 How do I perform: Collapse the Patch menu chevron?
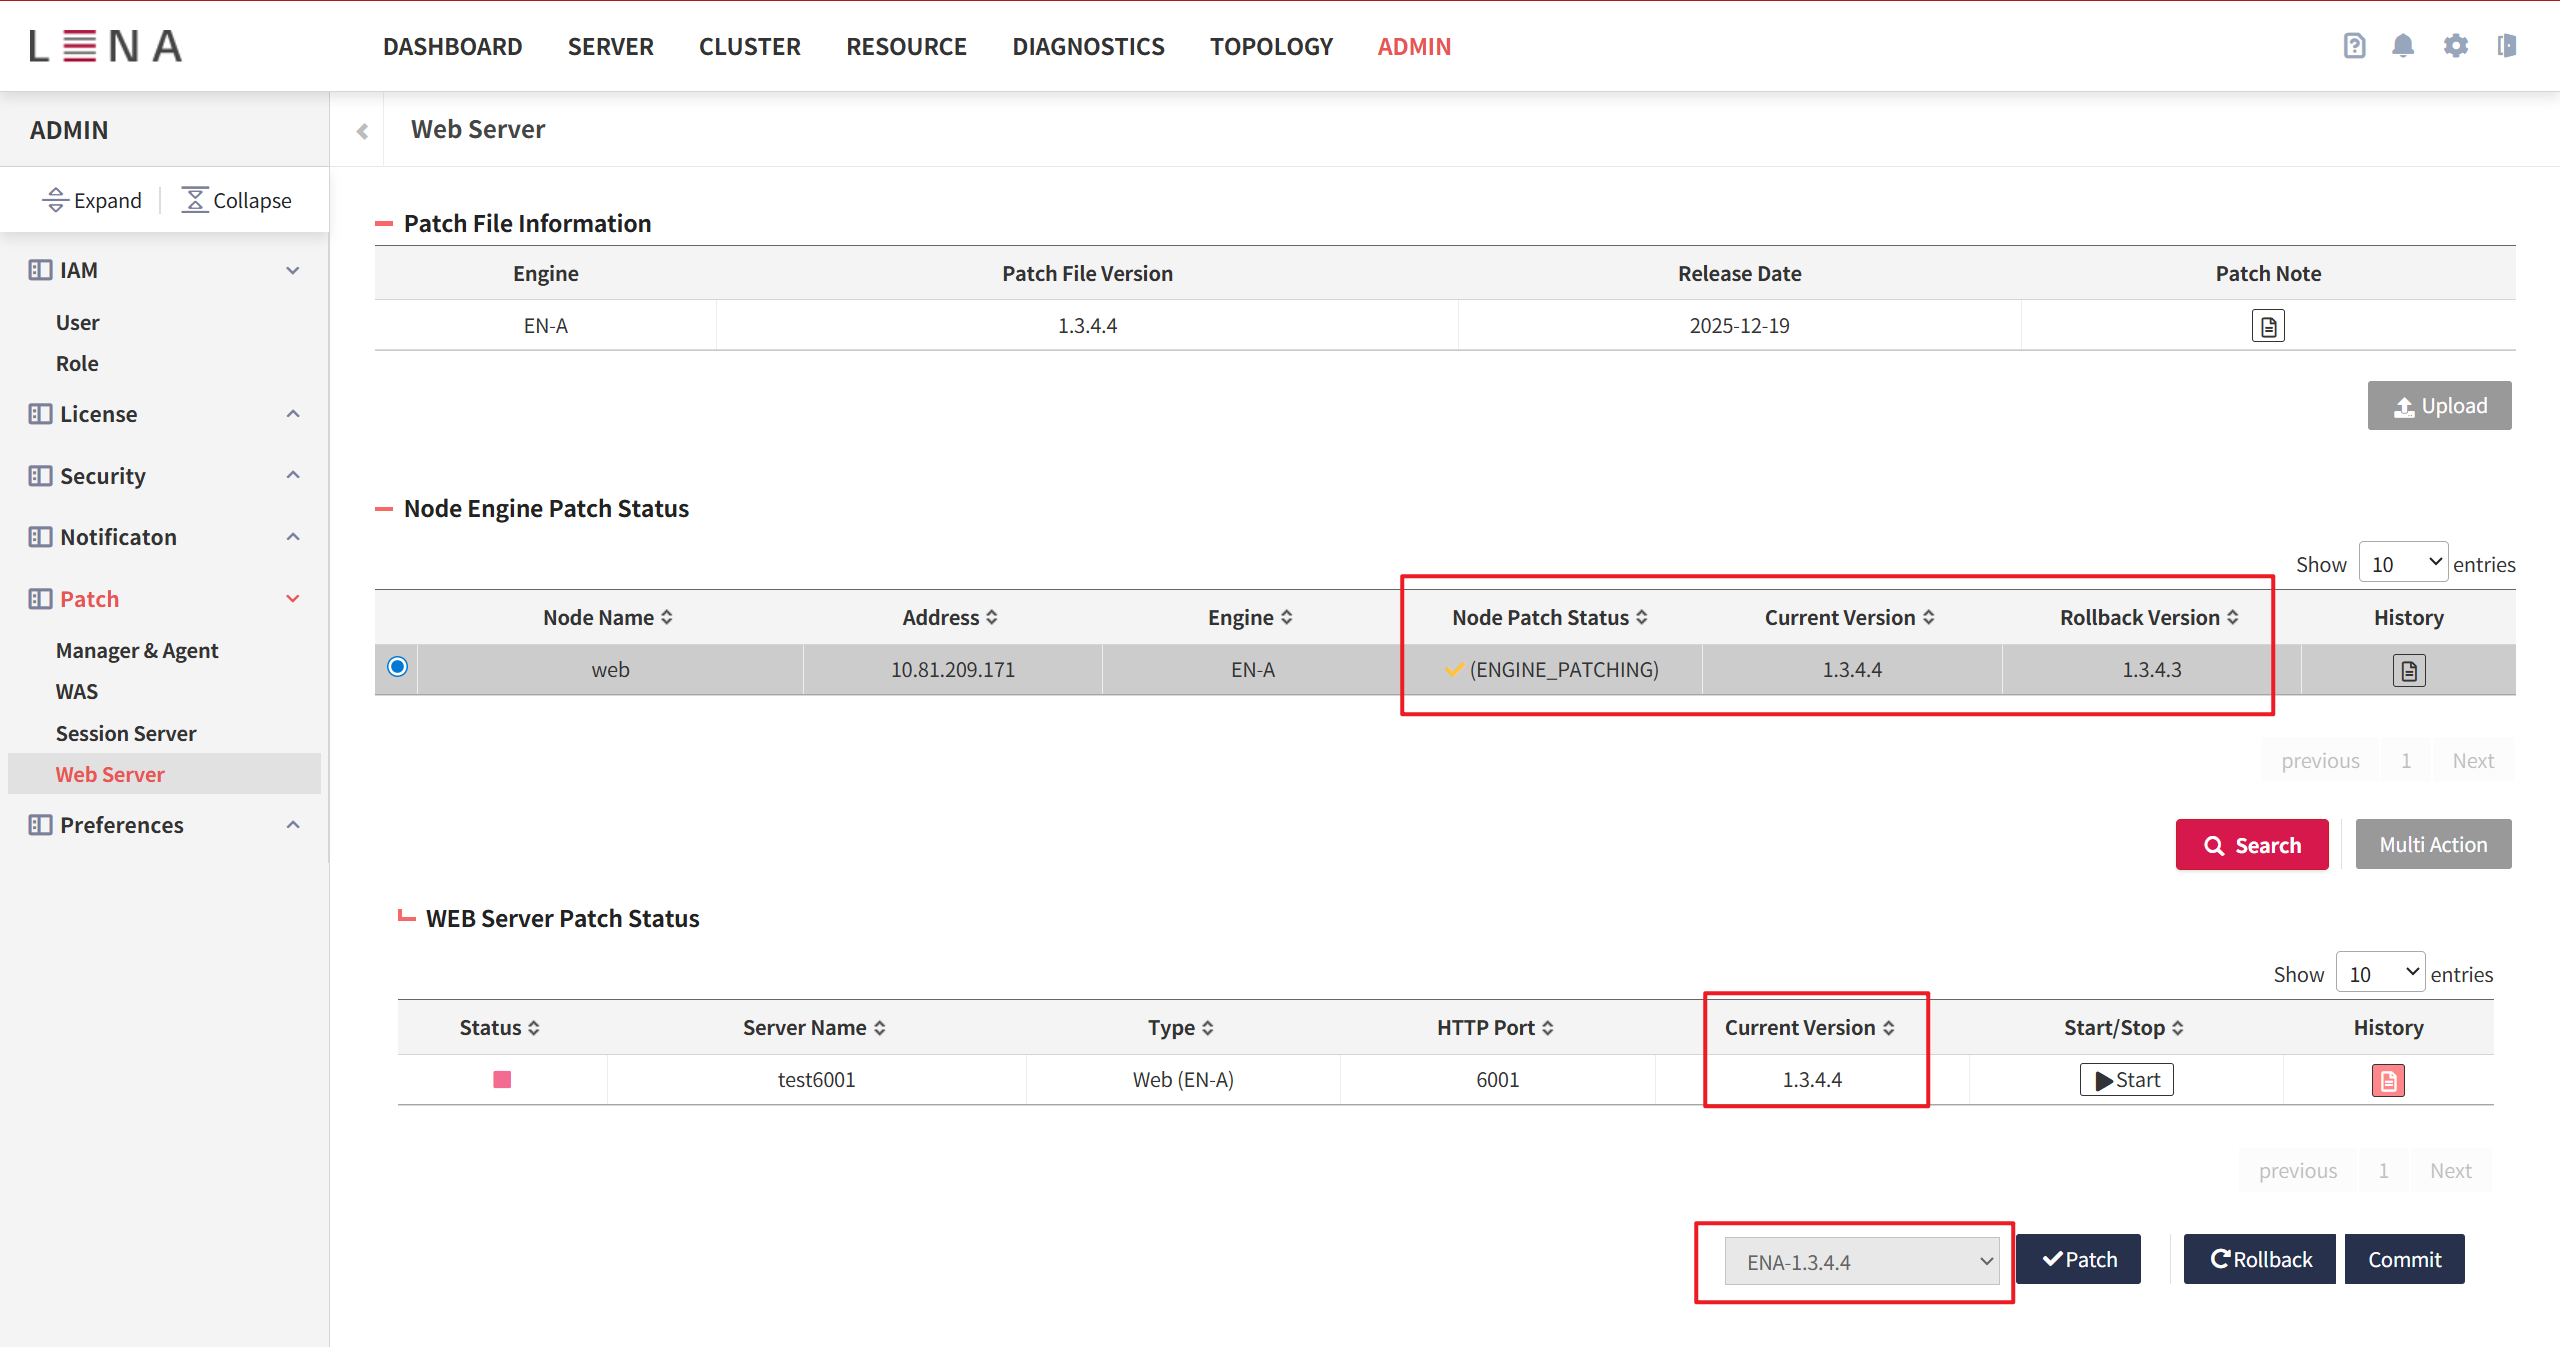pos(293,599)
